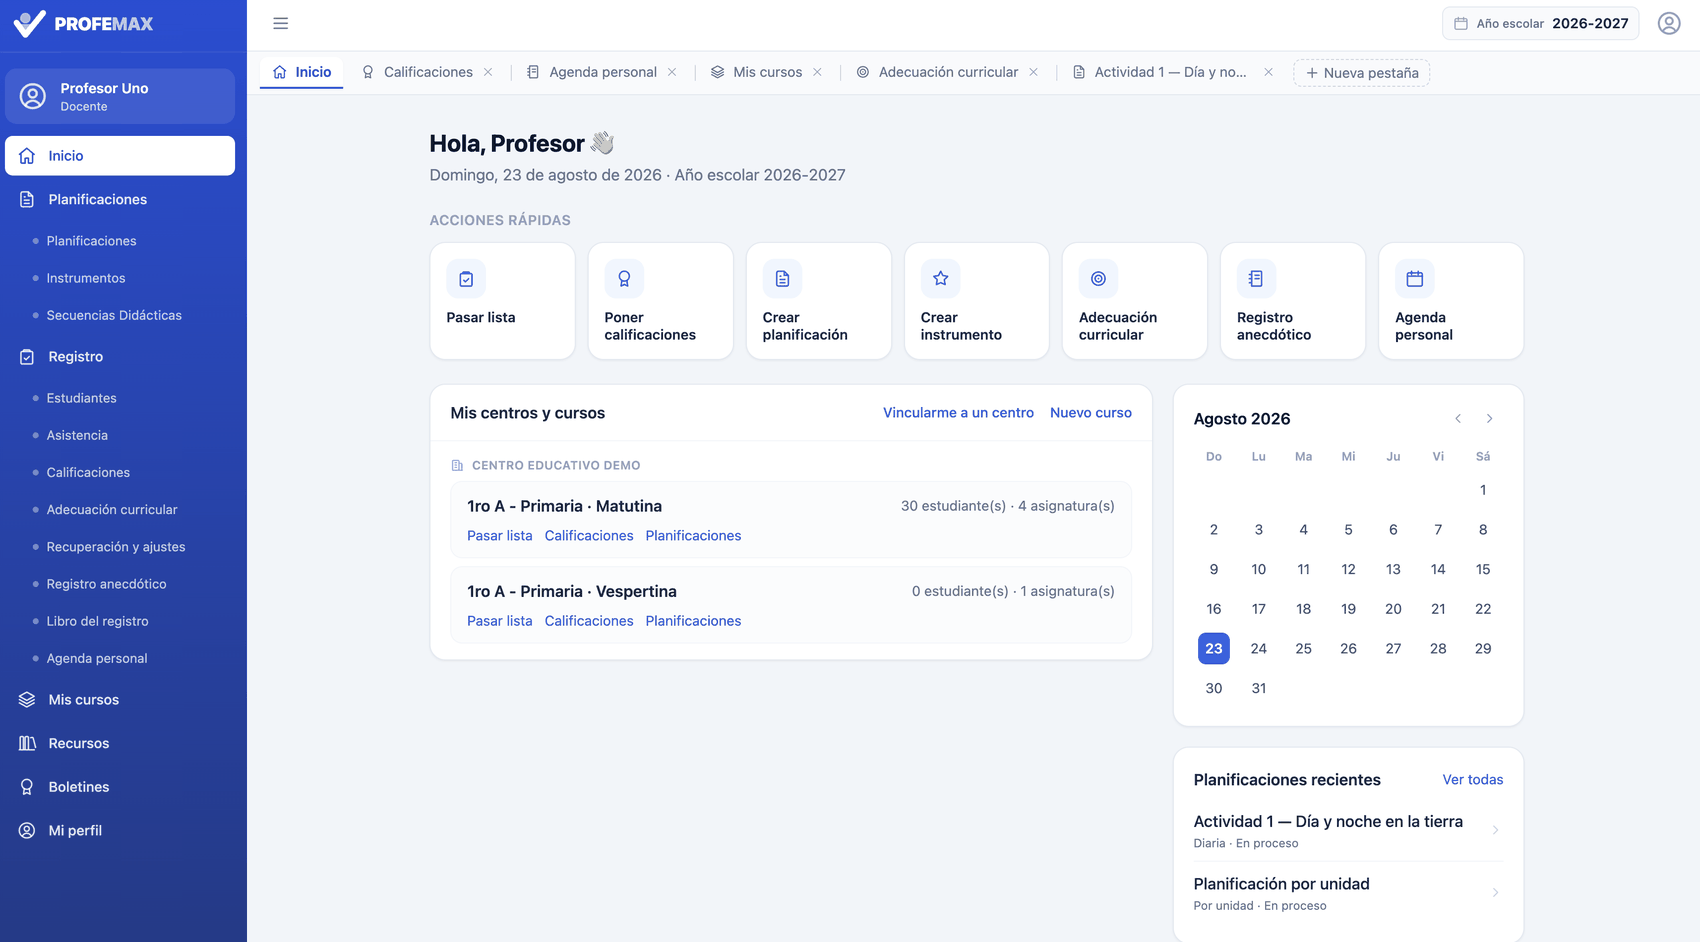Open Secuencias Didácticas in the sidebar
Screen dimensions: 1700x942
pos(114,315)
